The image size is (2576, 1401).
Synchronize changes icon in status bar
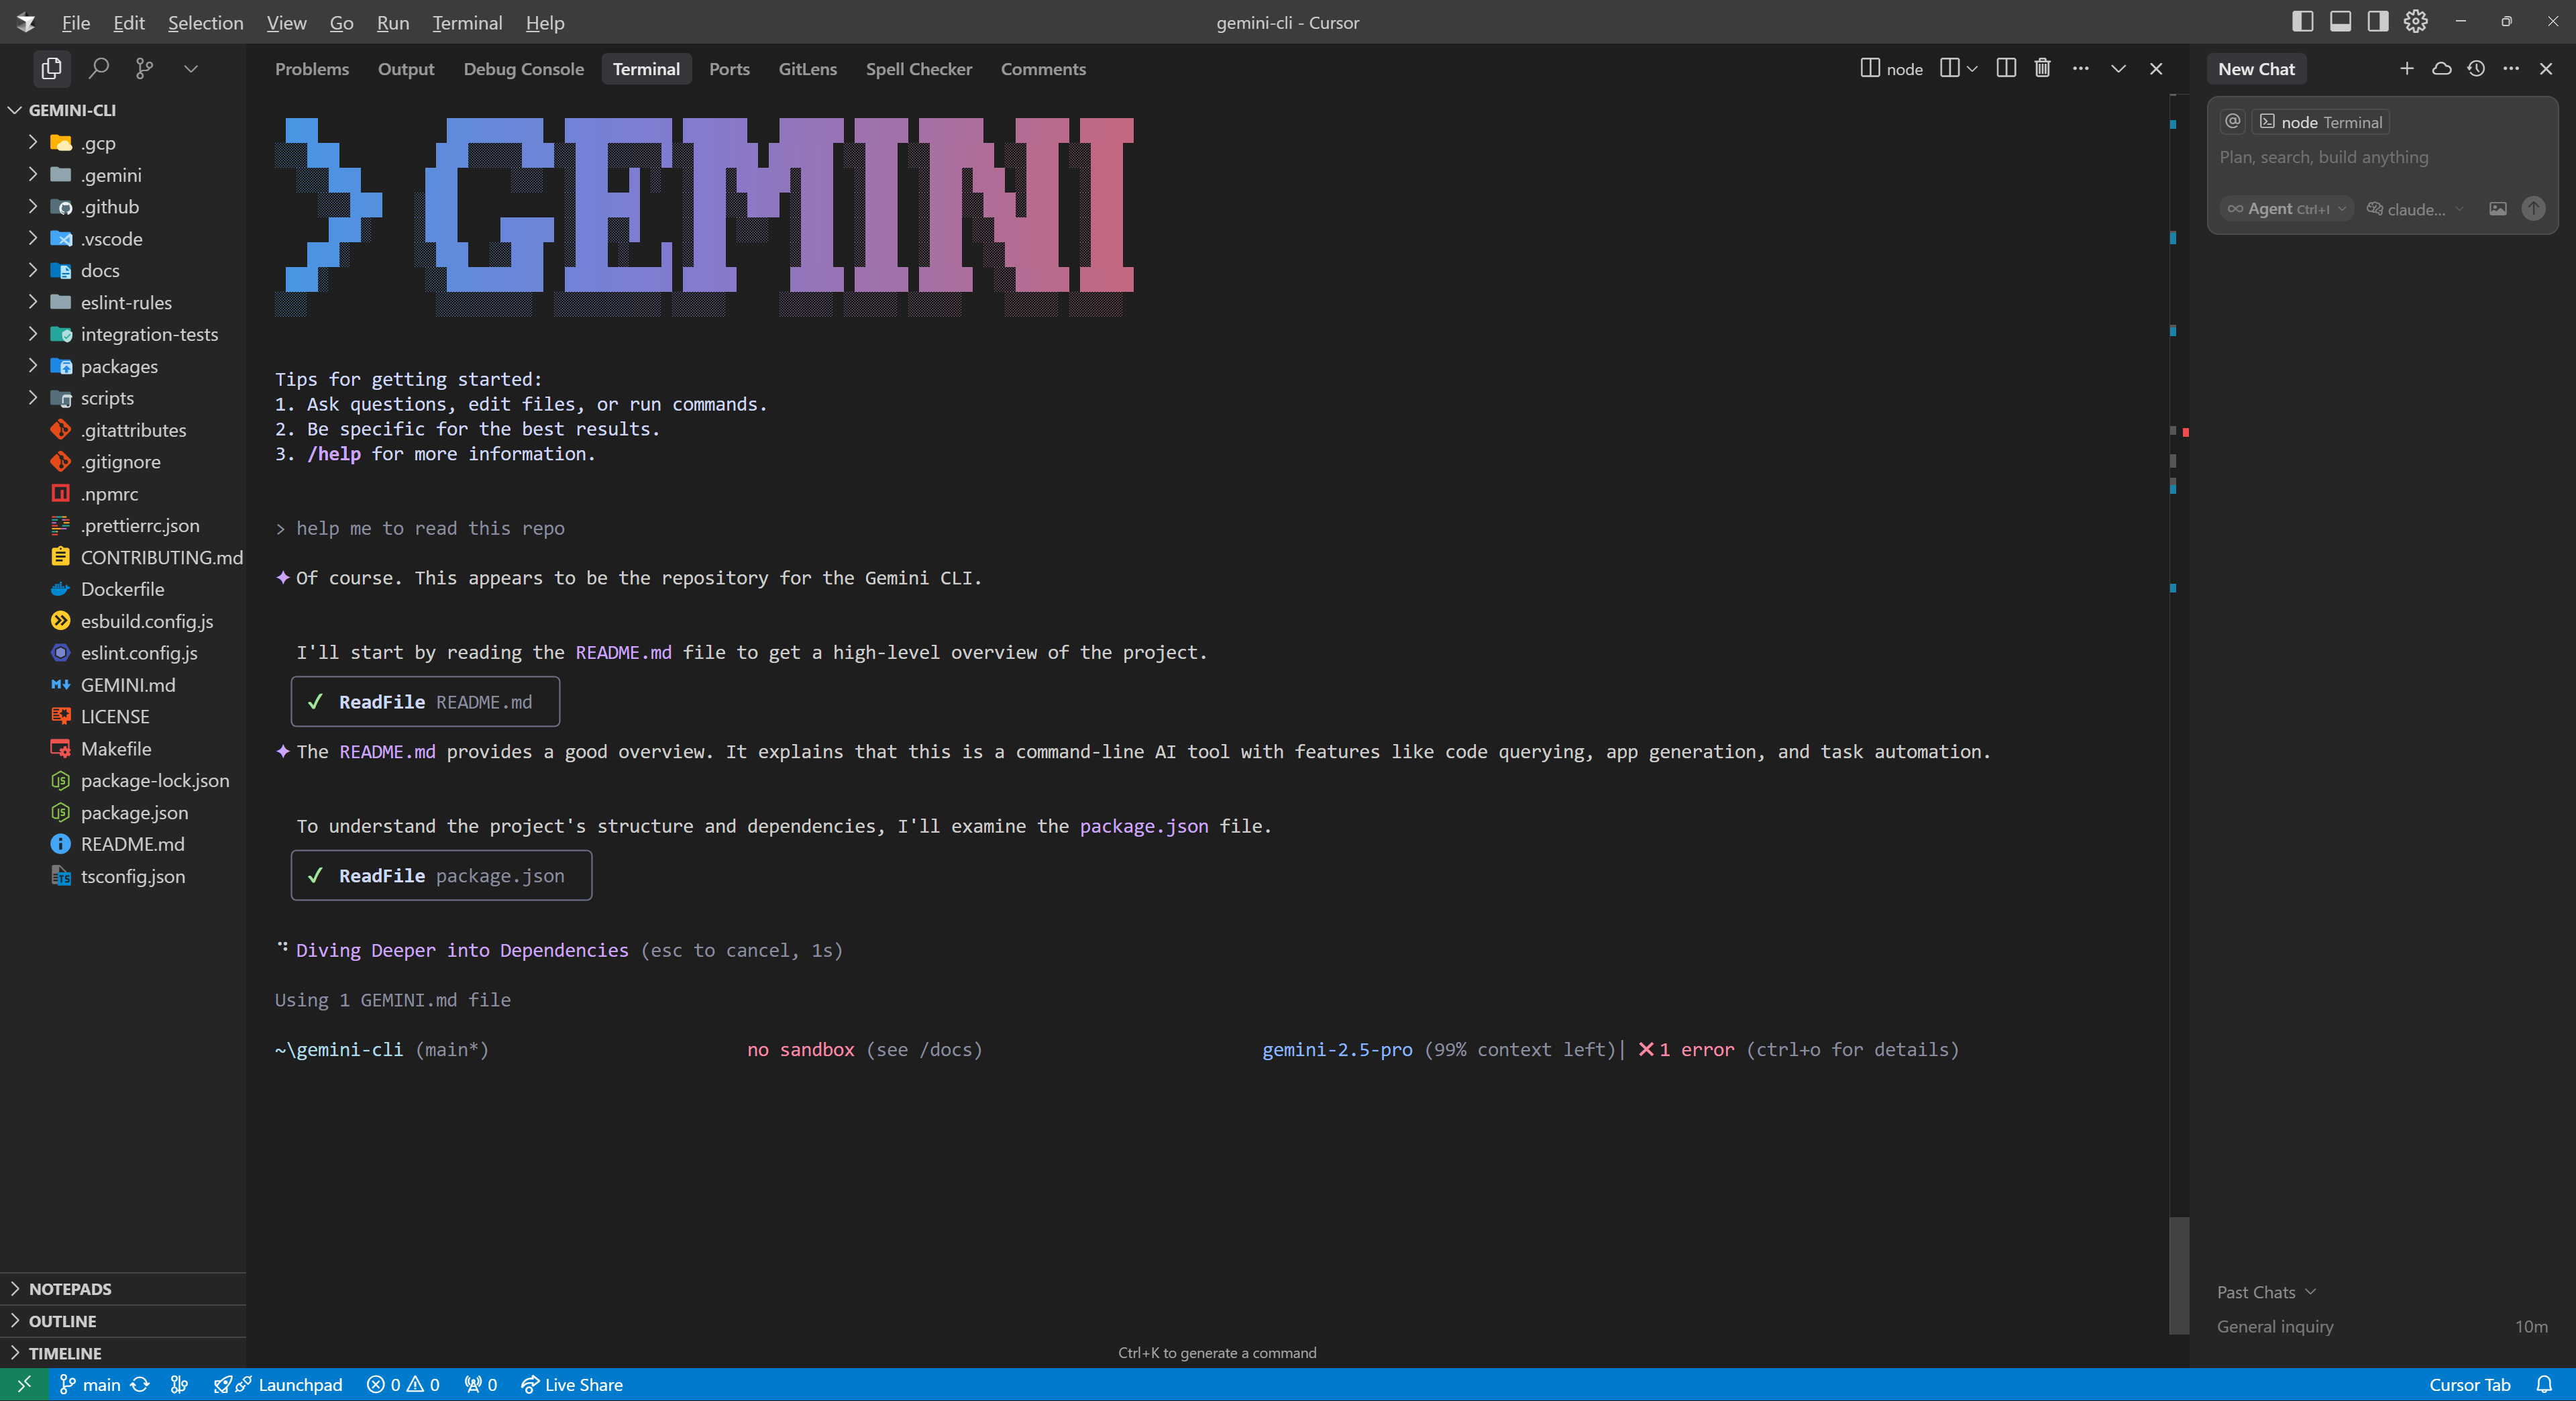[x=140, y=1384]
